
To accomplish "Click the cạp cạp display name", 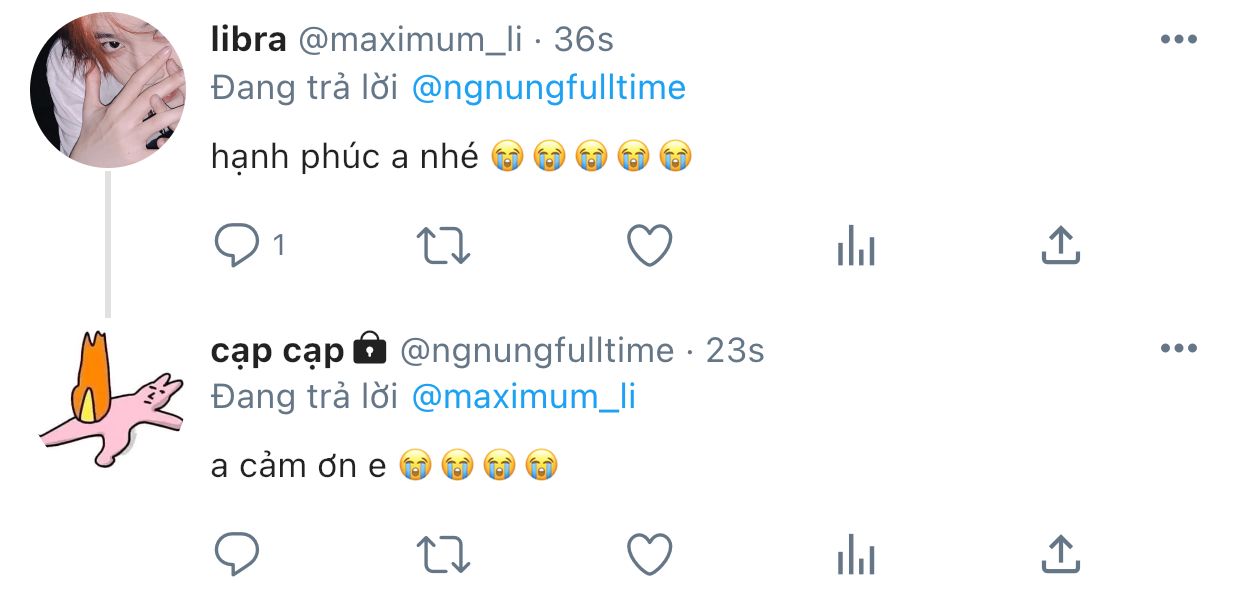I will pyautogui.click(x=277, y=350).
